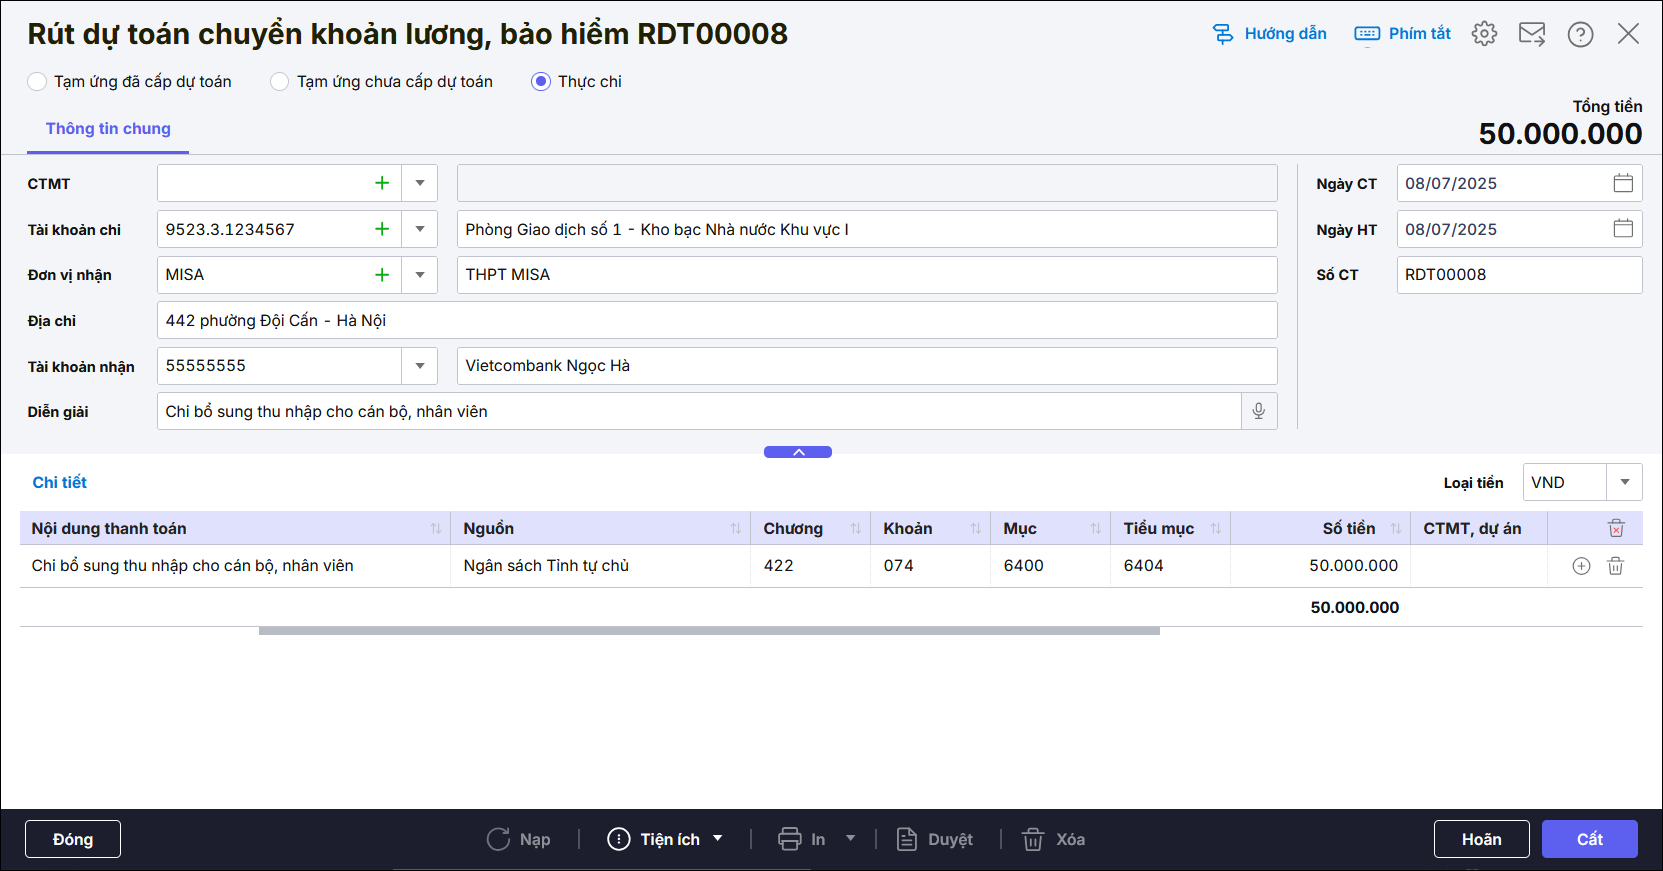Add a new Đơn vị nhận with plus icon
Screen dimensions: 1663x871
(x=382, y=275)
